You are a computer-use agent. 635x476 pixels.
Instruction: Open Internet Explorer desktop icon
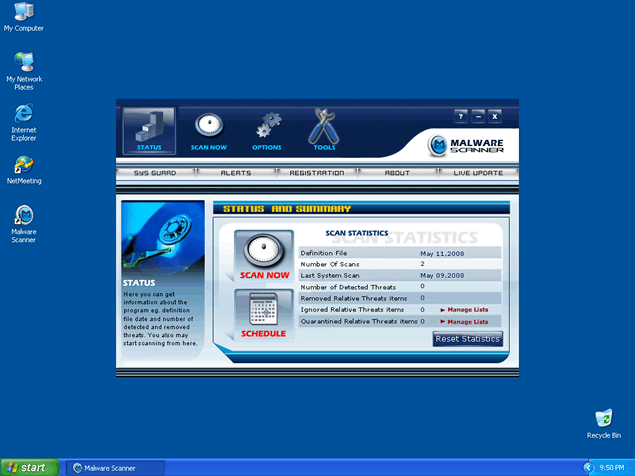click(23, 116)
